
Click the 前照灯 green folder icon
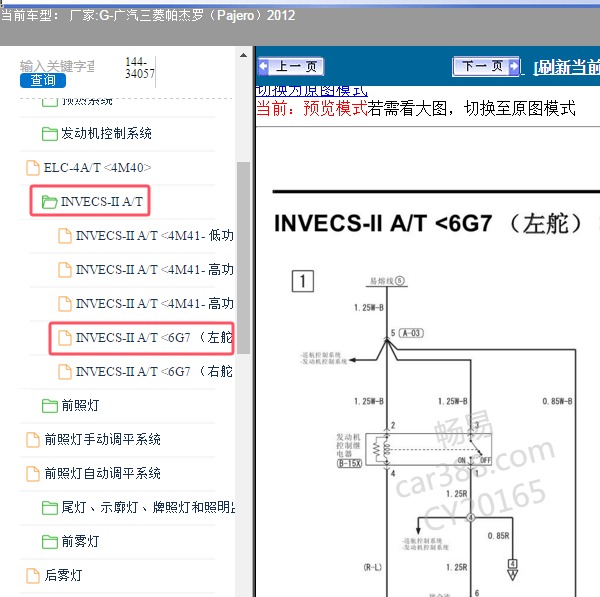pyautogui.click(x=49, y=406)
